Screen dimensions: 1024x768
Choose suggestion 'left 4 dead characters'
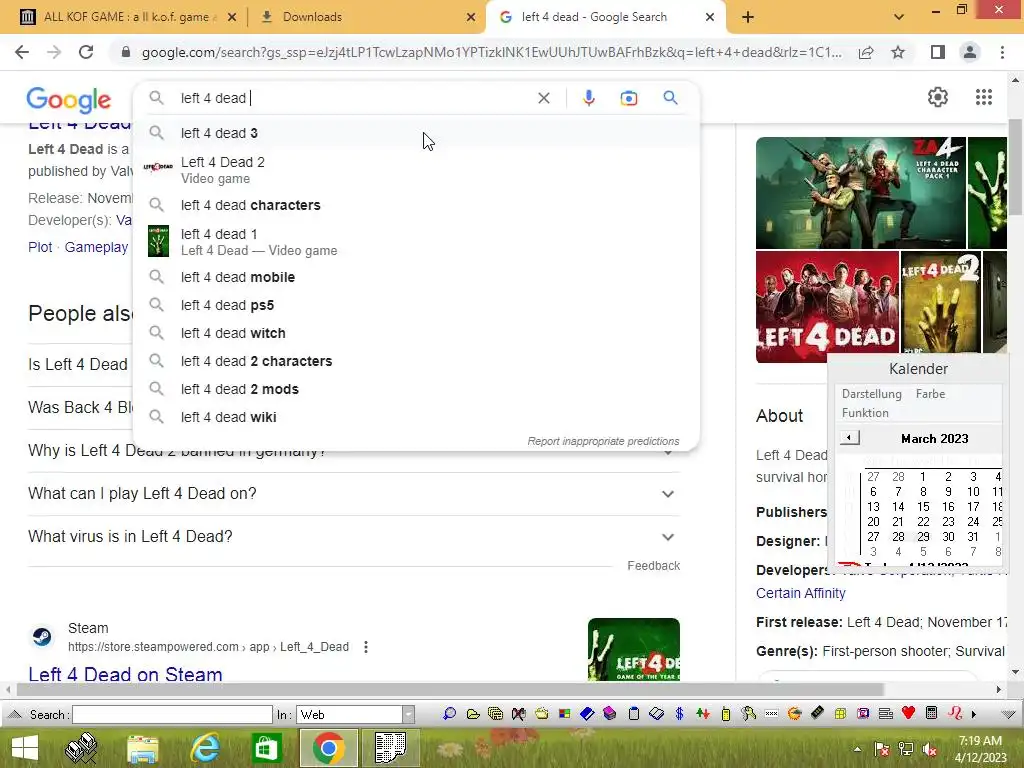coord(416,205)
